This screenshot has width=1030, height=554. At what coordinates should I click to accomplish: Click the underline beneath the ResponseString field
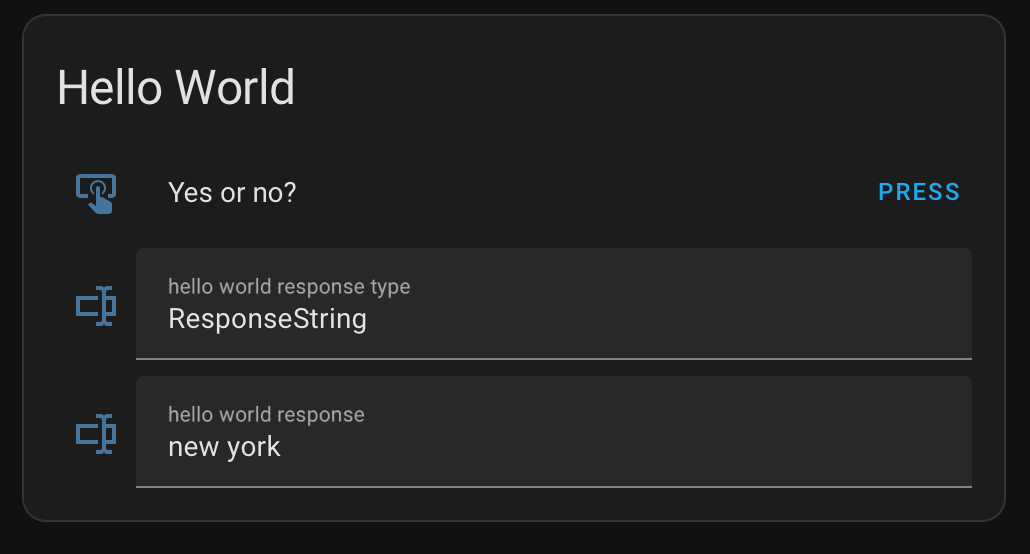(554, 359)
